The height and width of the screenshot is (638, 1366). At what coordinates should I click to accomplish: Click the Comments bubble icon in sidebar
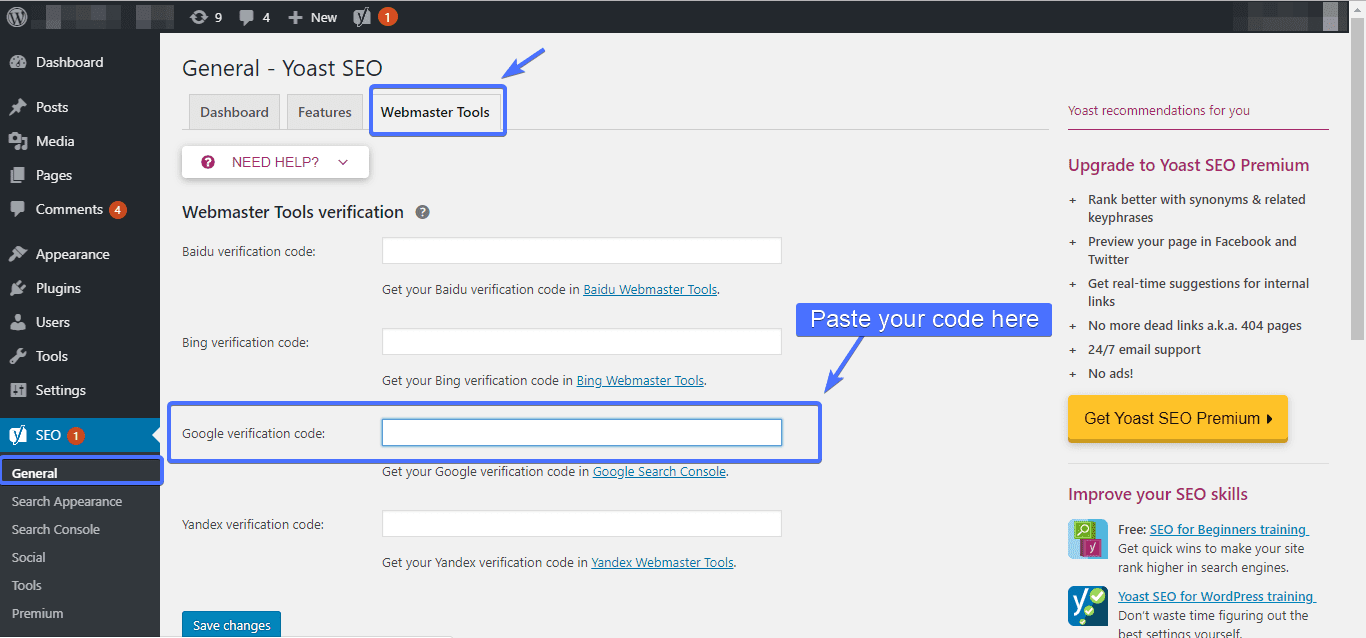pyautogui.click(x=18, y=209)
